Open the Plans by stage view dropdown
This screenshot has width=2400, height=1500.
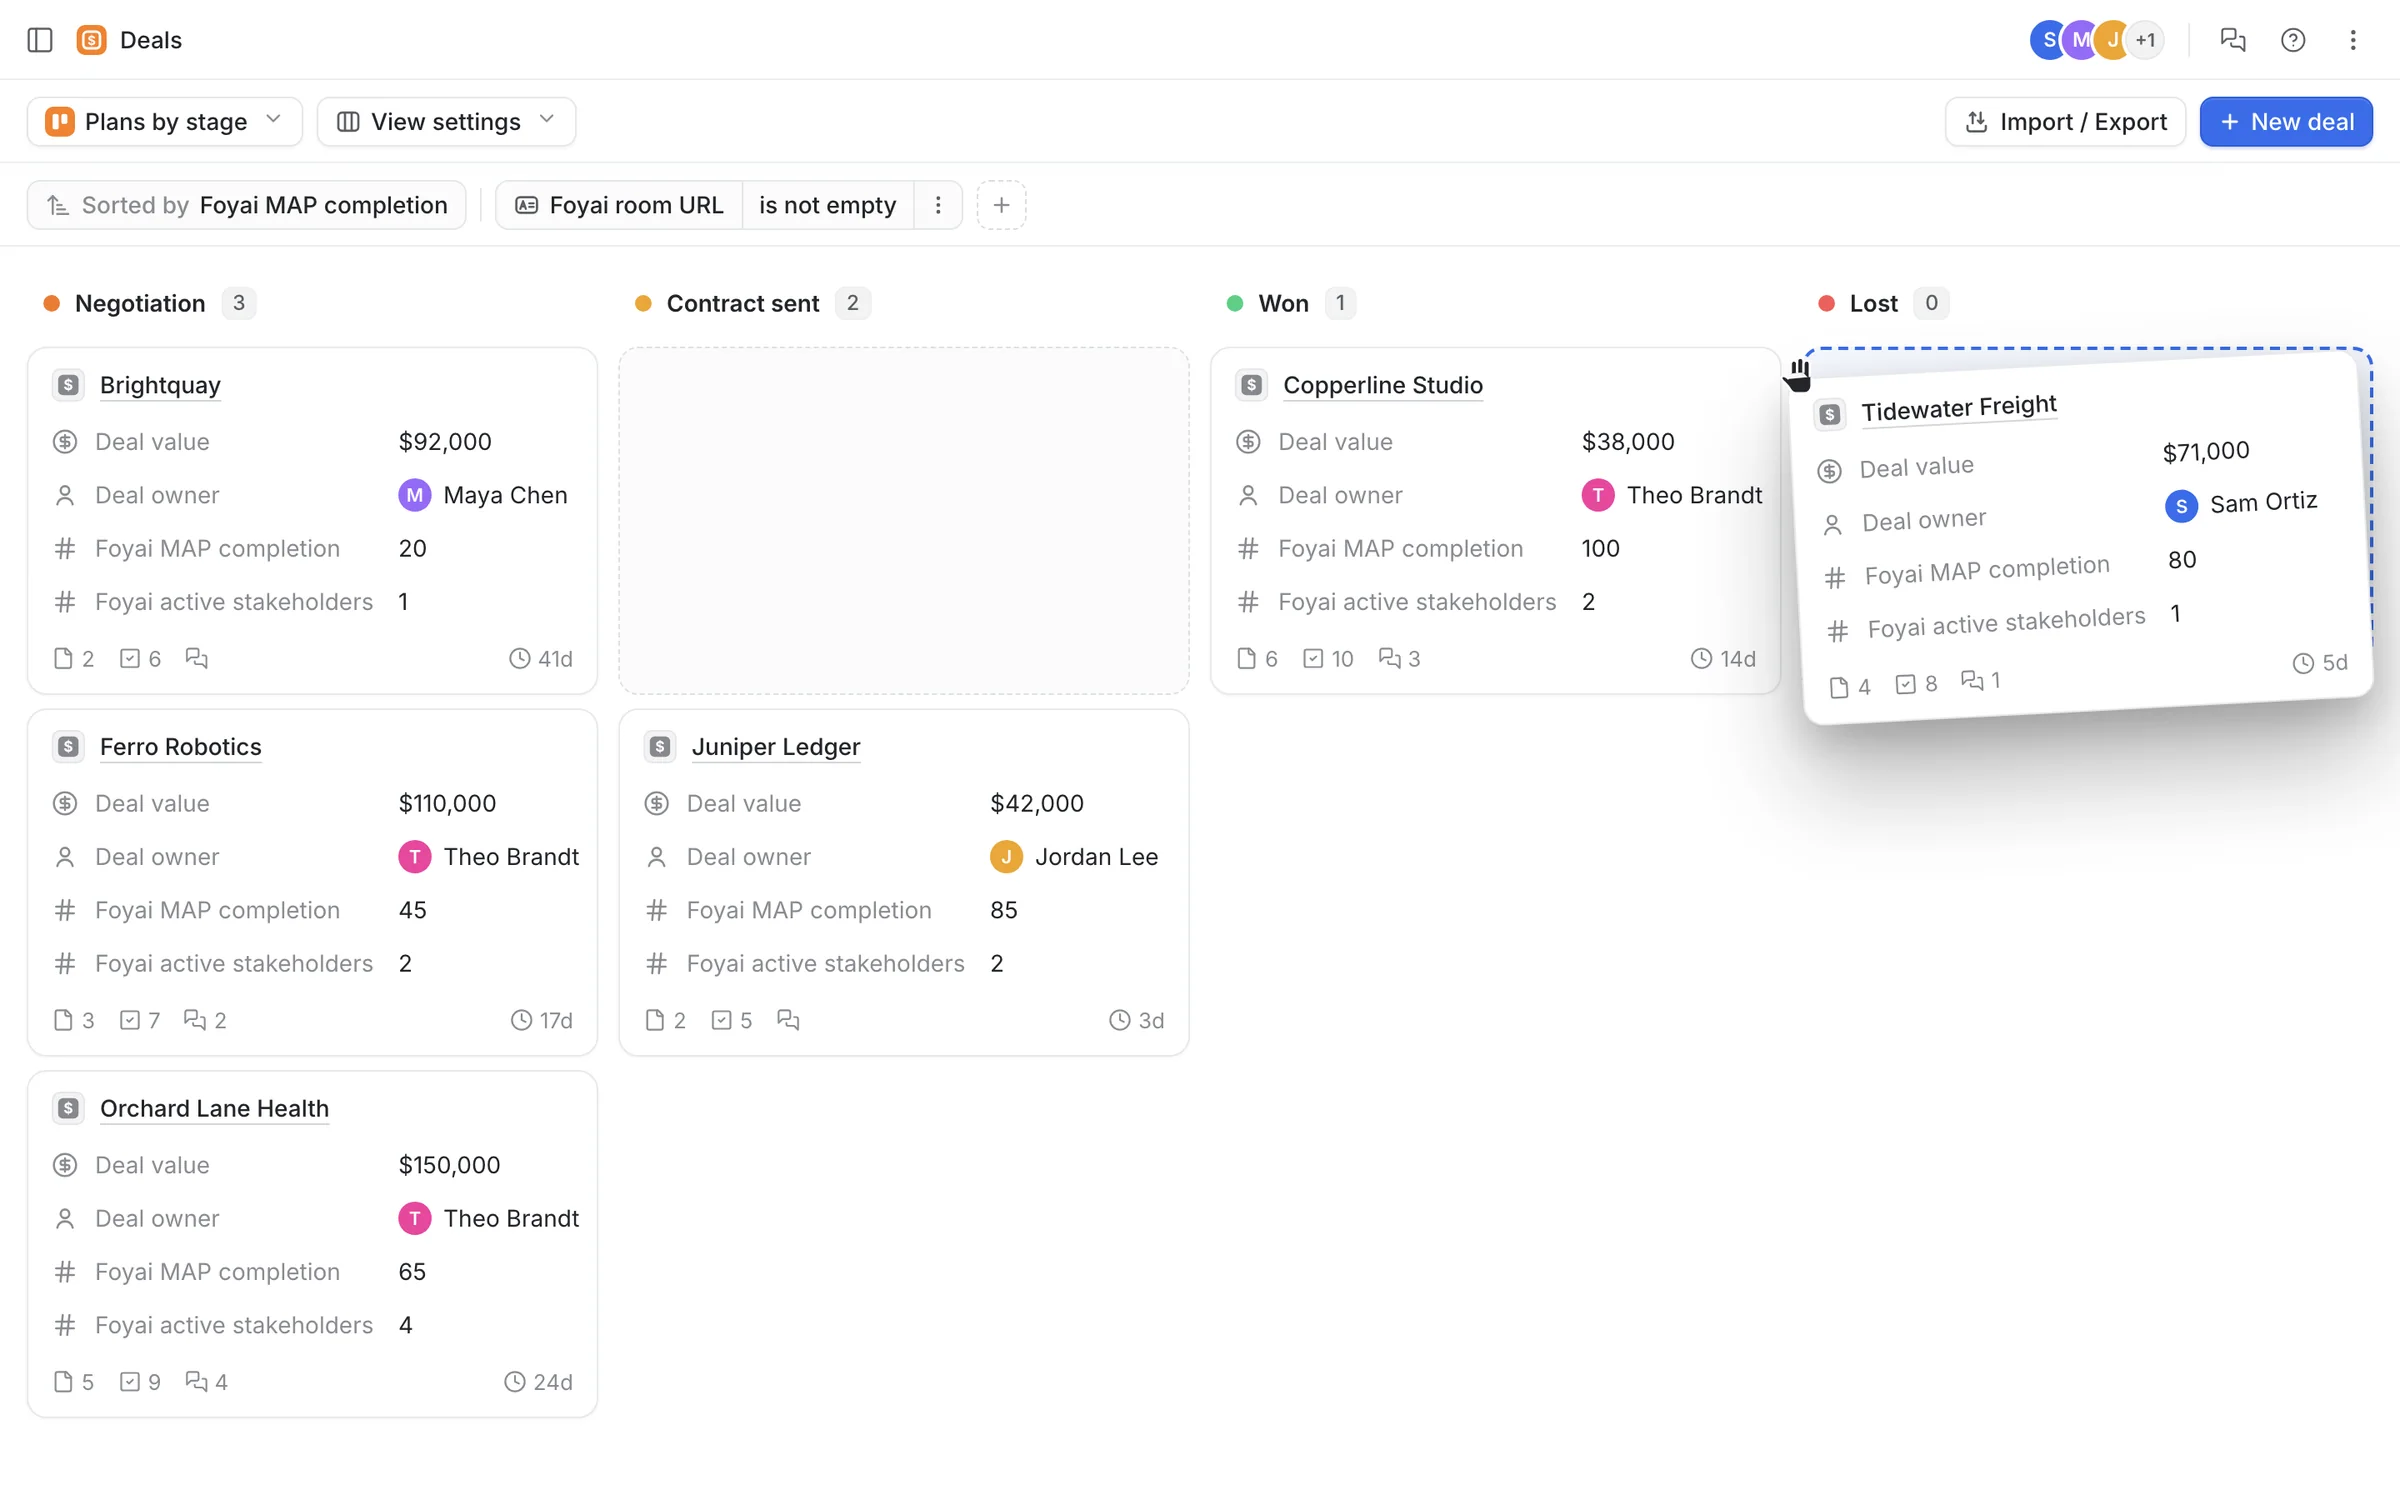tap(165, 122)
